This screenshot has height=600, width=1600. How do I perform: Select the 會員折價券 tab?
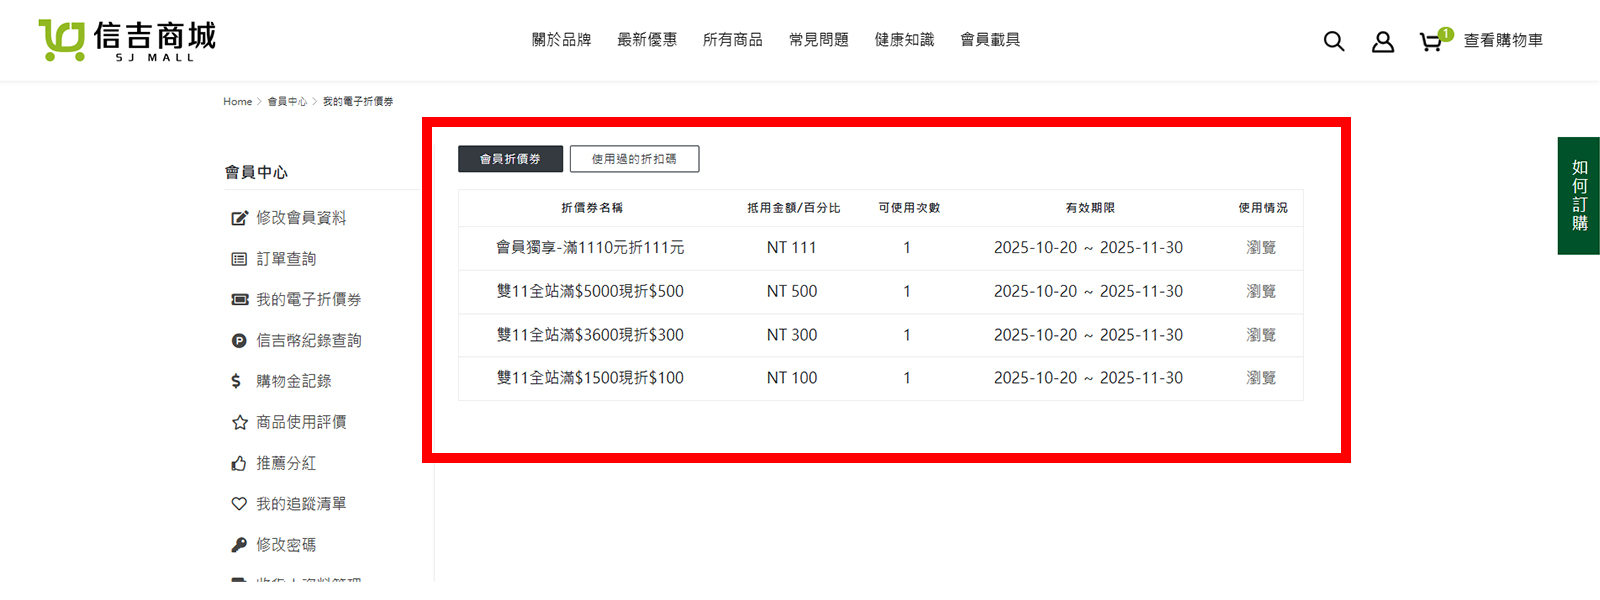coord(510,159)
